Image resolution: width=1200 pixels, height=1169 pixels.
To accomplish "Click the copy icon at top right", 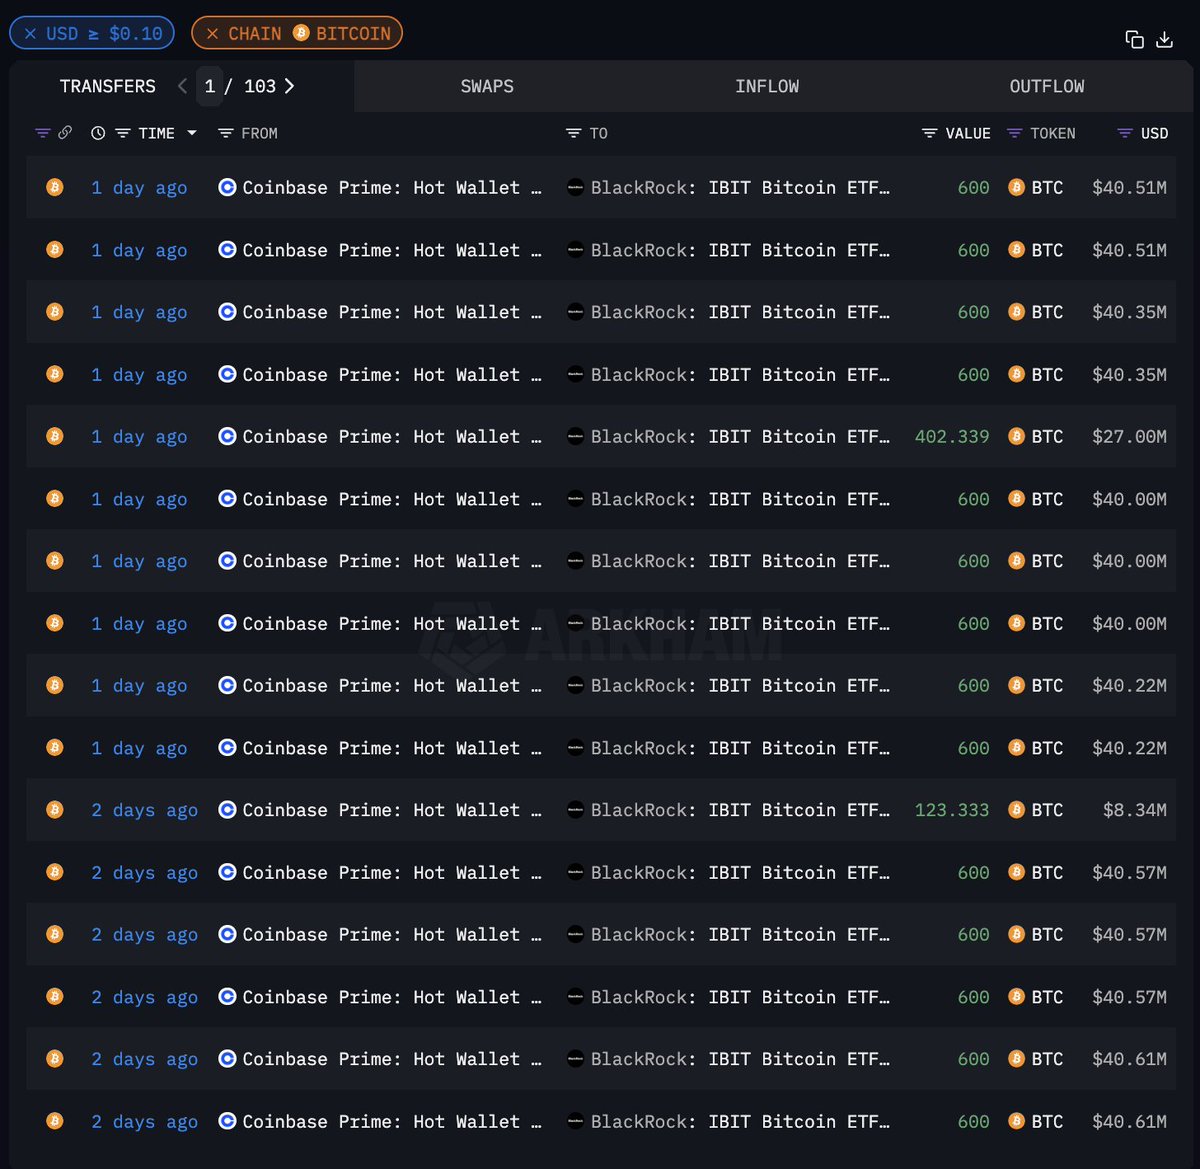I will coord(1134,39).
